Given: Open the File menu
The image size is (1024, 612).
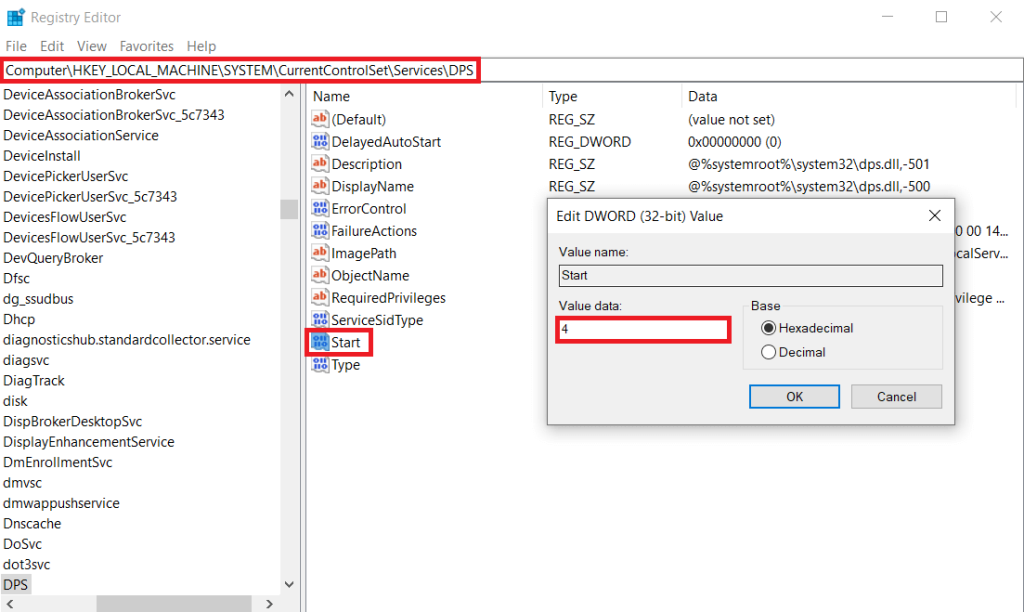Looking at the screenshot, I should [x=16, y=46].
